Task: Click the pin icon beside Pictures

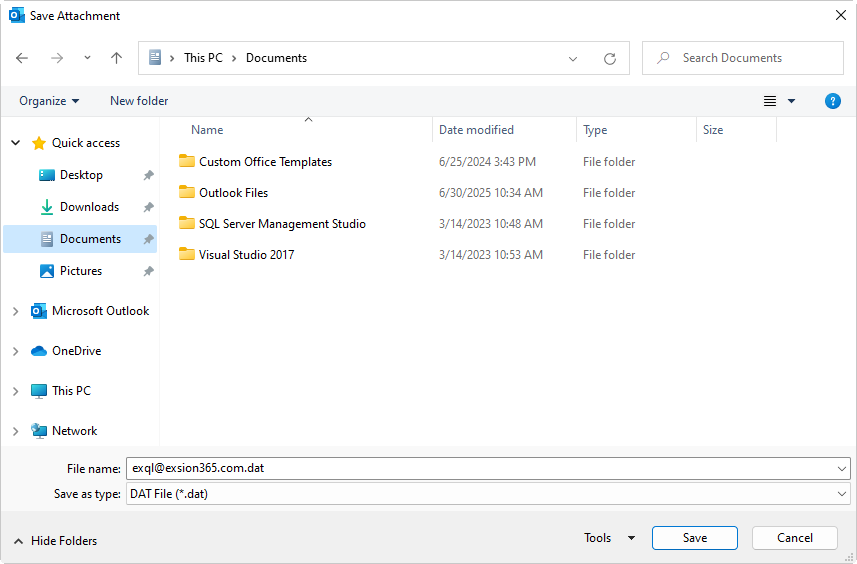Action: [148, 271]
